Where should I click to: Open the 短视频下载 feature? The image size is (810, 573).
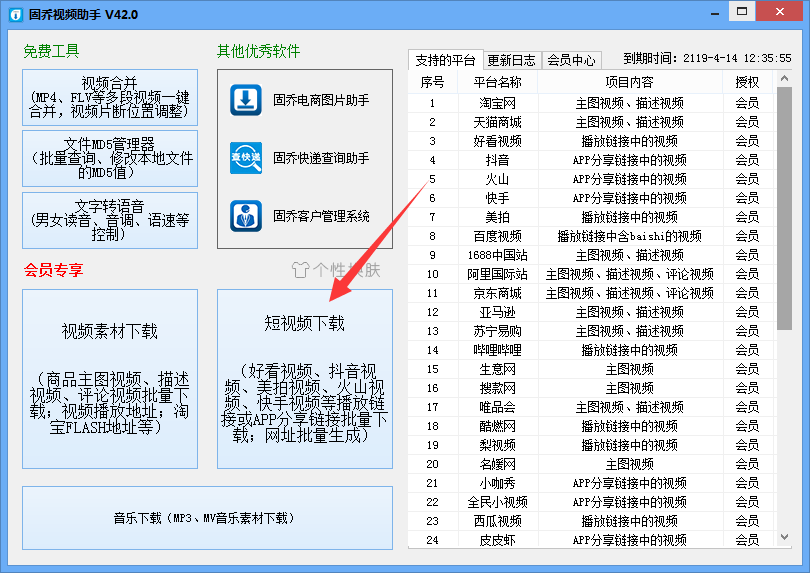point(305,379)
